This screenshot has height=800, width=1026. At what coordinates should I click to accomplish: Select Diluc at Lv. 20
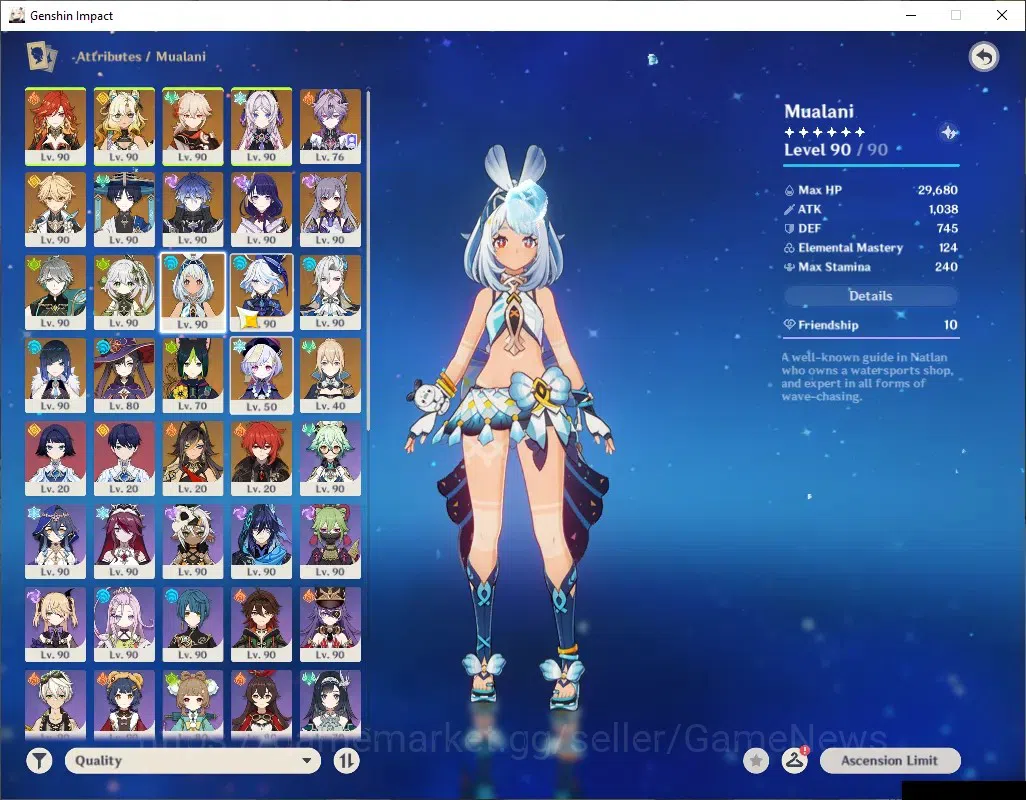click(262, 459)
